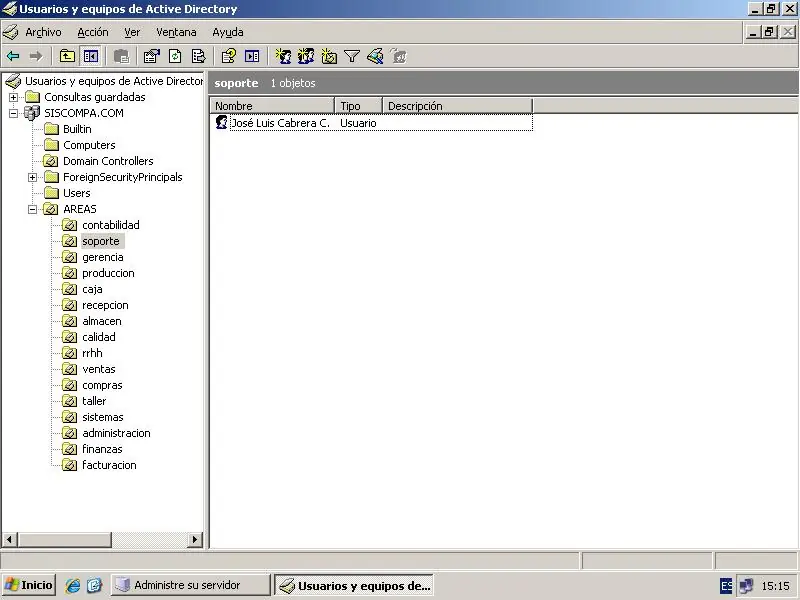
Task: Open the Ventana menu
Action: (176, 32)
